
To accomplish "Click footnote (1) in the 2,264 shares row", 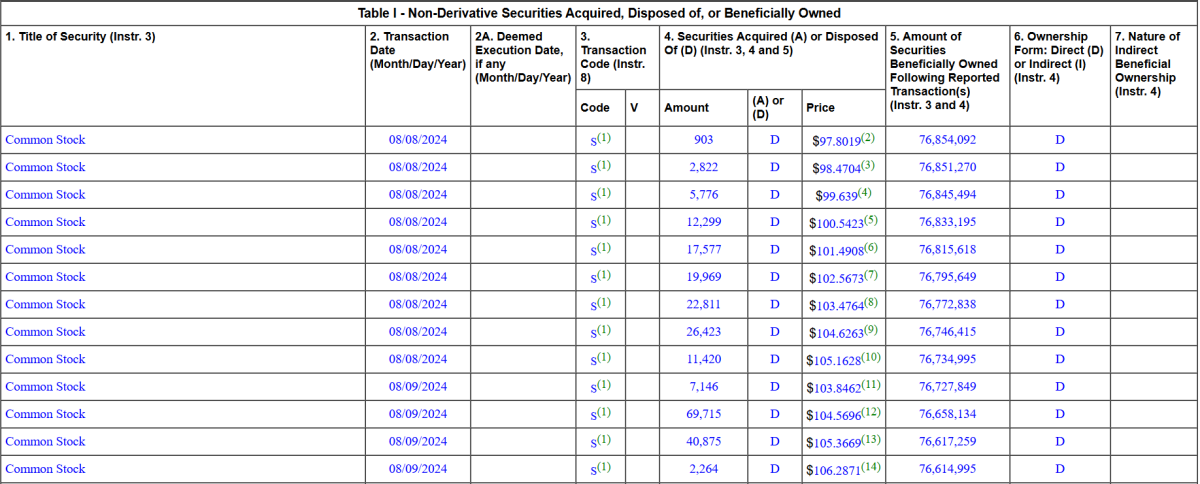I will (x=604, y=467).
